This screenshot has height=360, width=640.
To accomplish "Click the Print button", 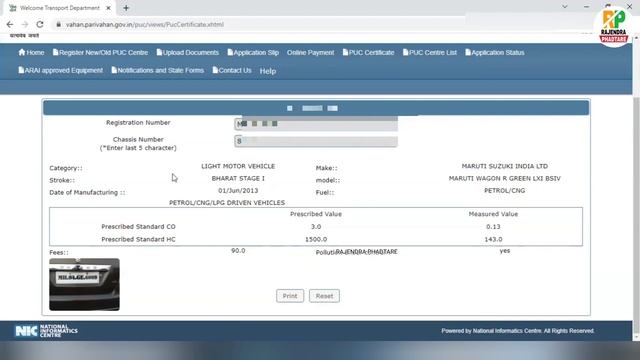I will click(x=290, y=296).
